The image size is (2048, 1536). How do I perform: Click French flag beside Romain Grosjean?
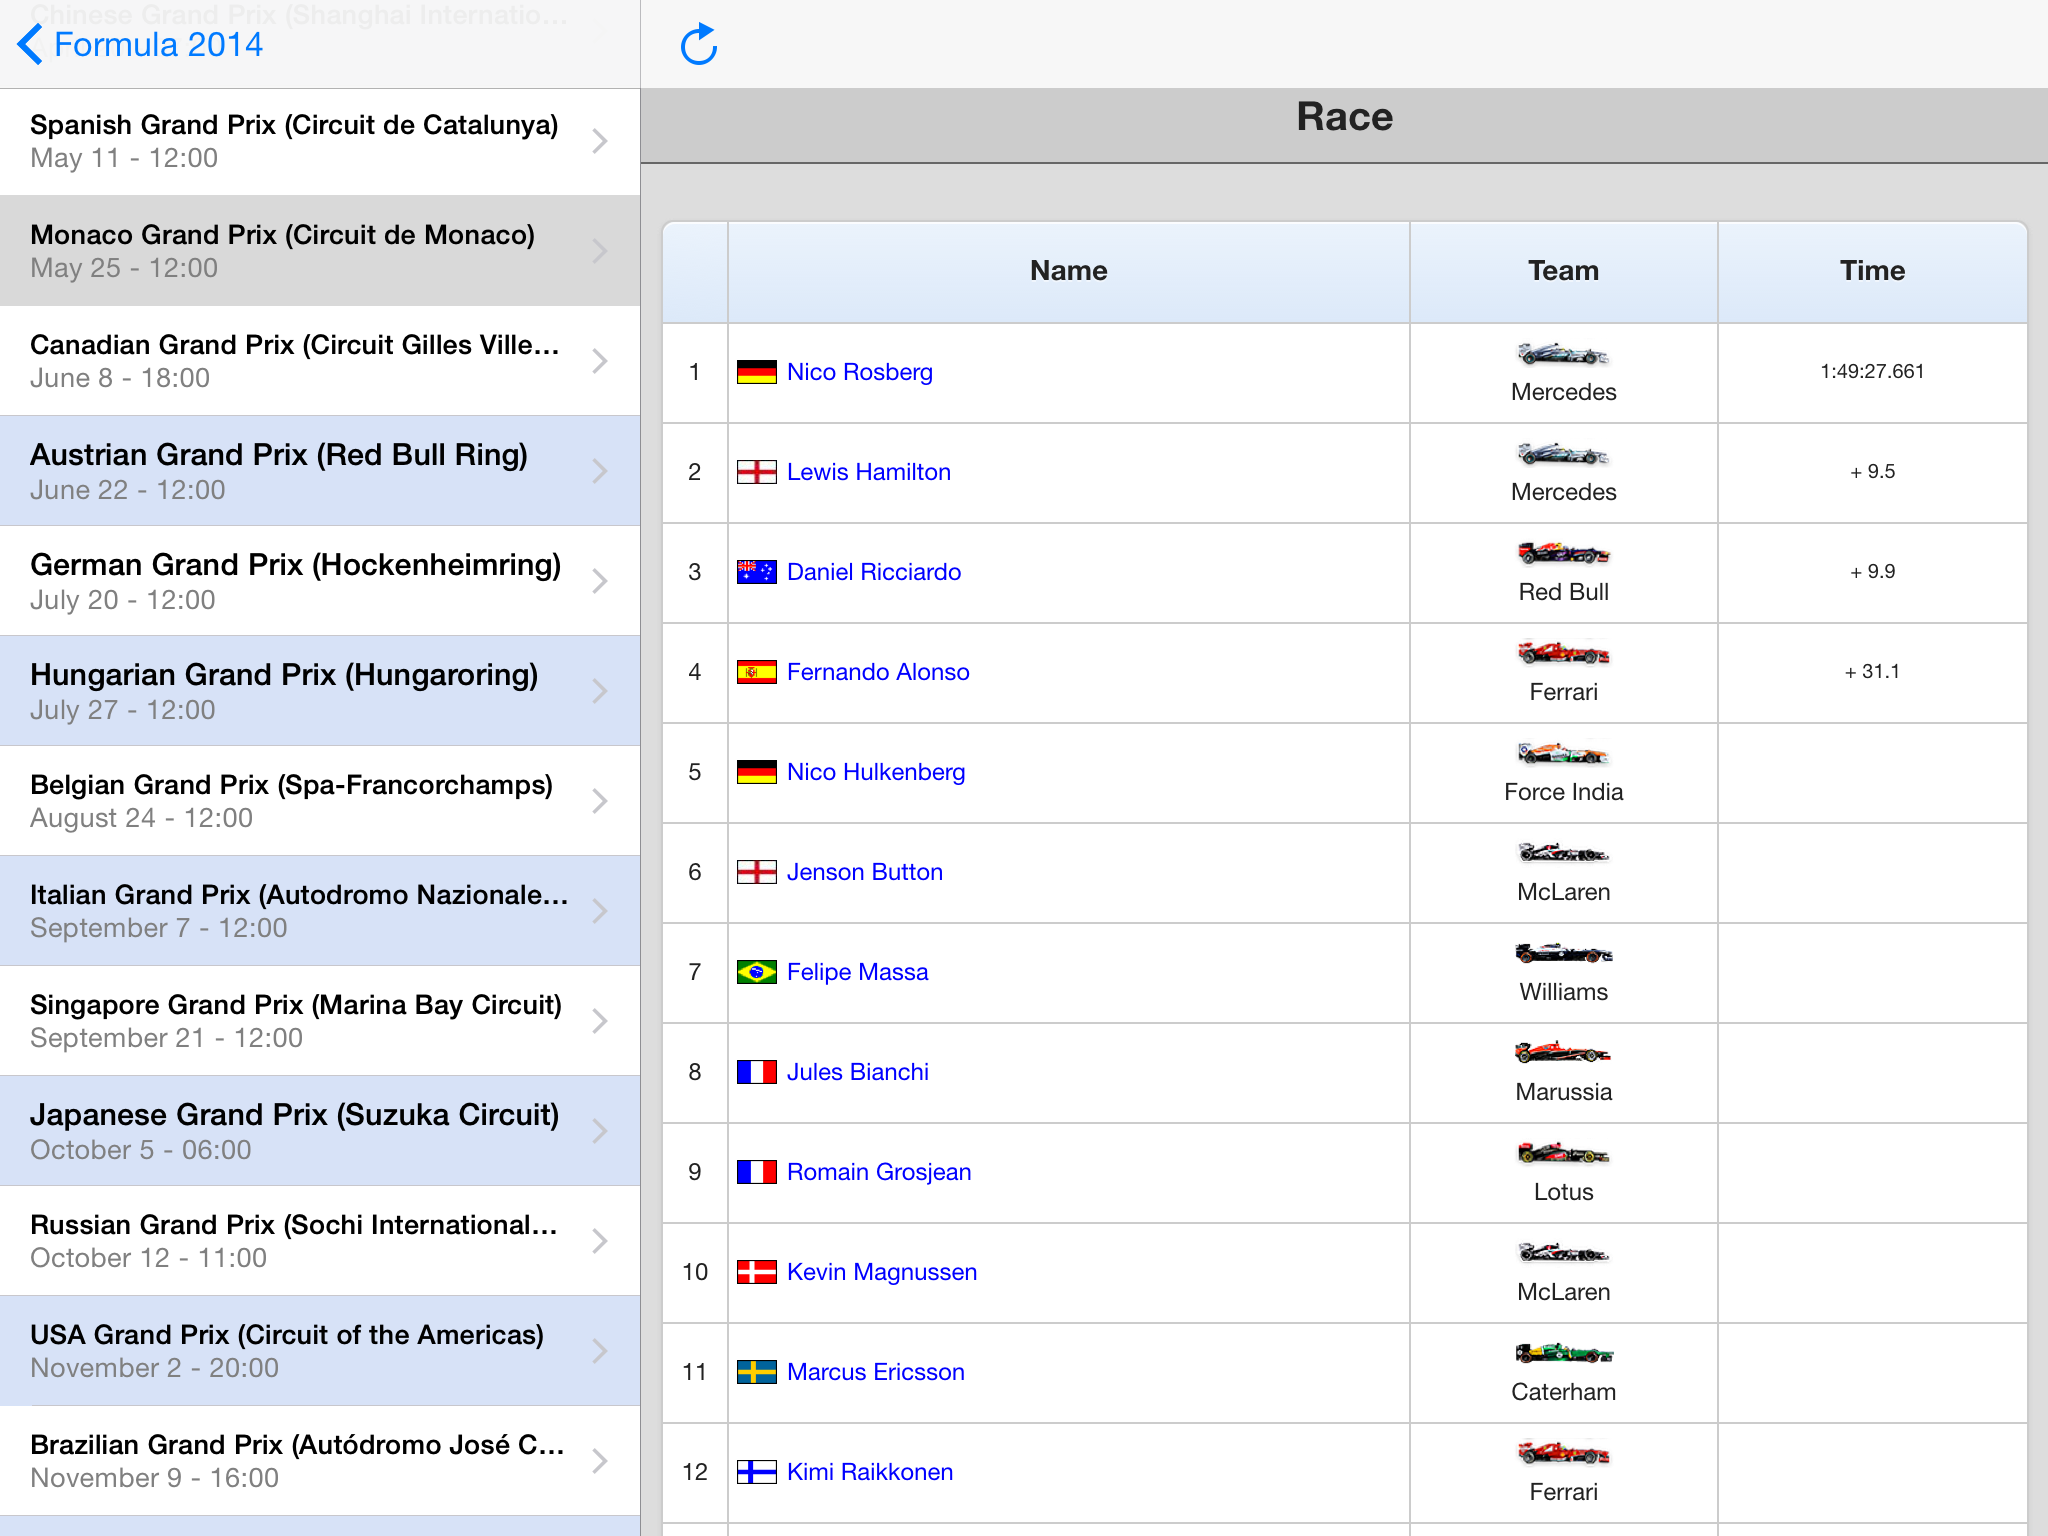[x=756, y=1172]
